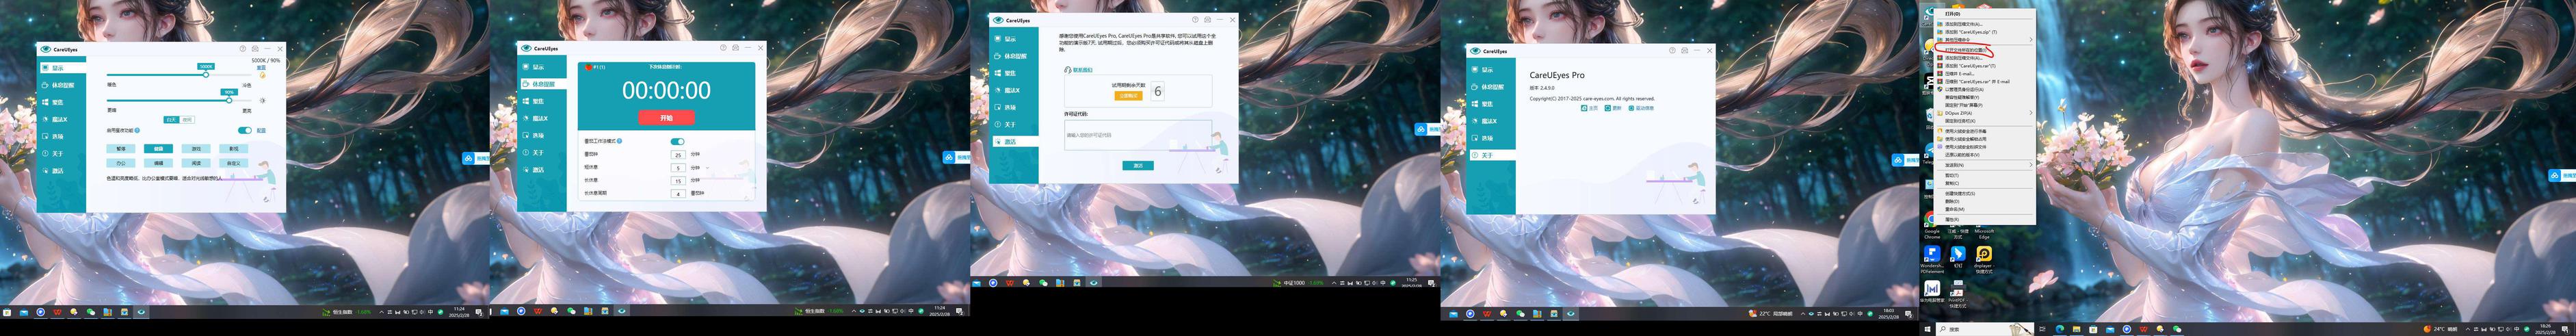This screenshot has height=336, width=2576.
Task: Choose 打开文件所在的位置 in context menu
Action: point(1958,49)
